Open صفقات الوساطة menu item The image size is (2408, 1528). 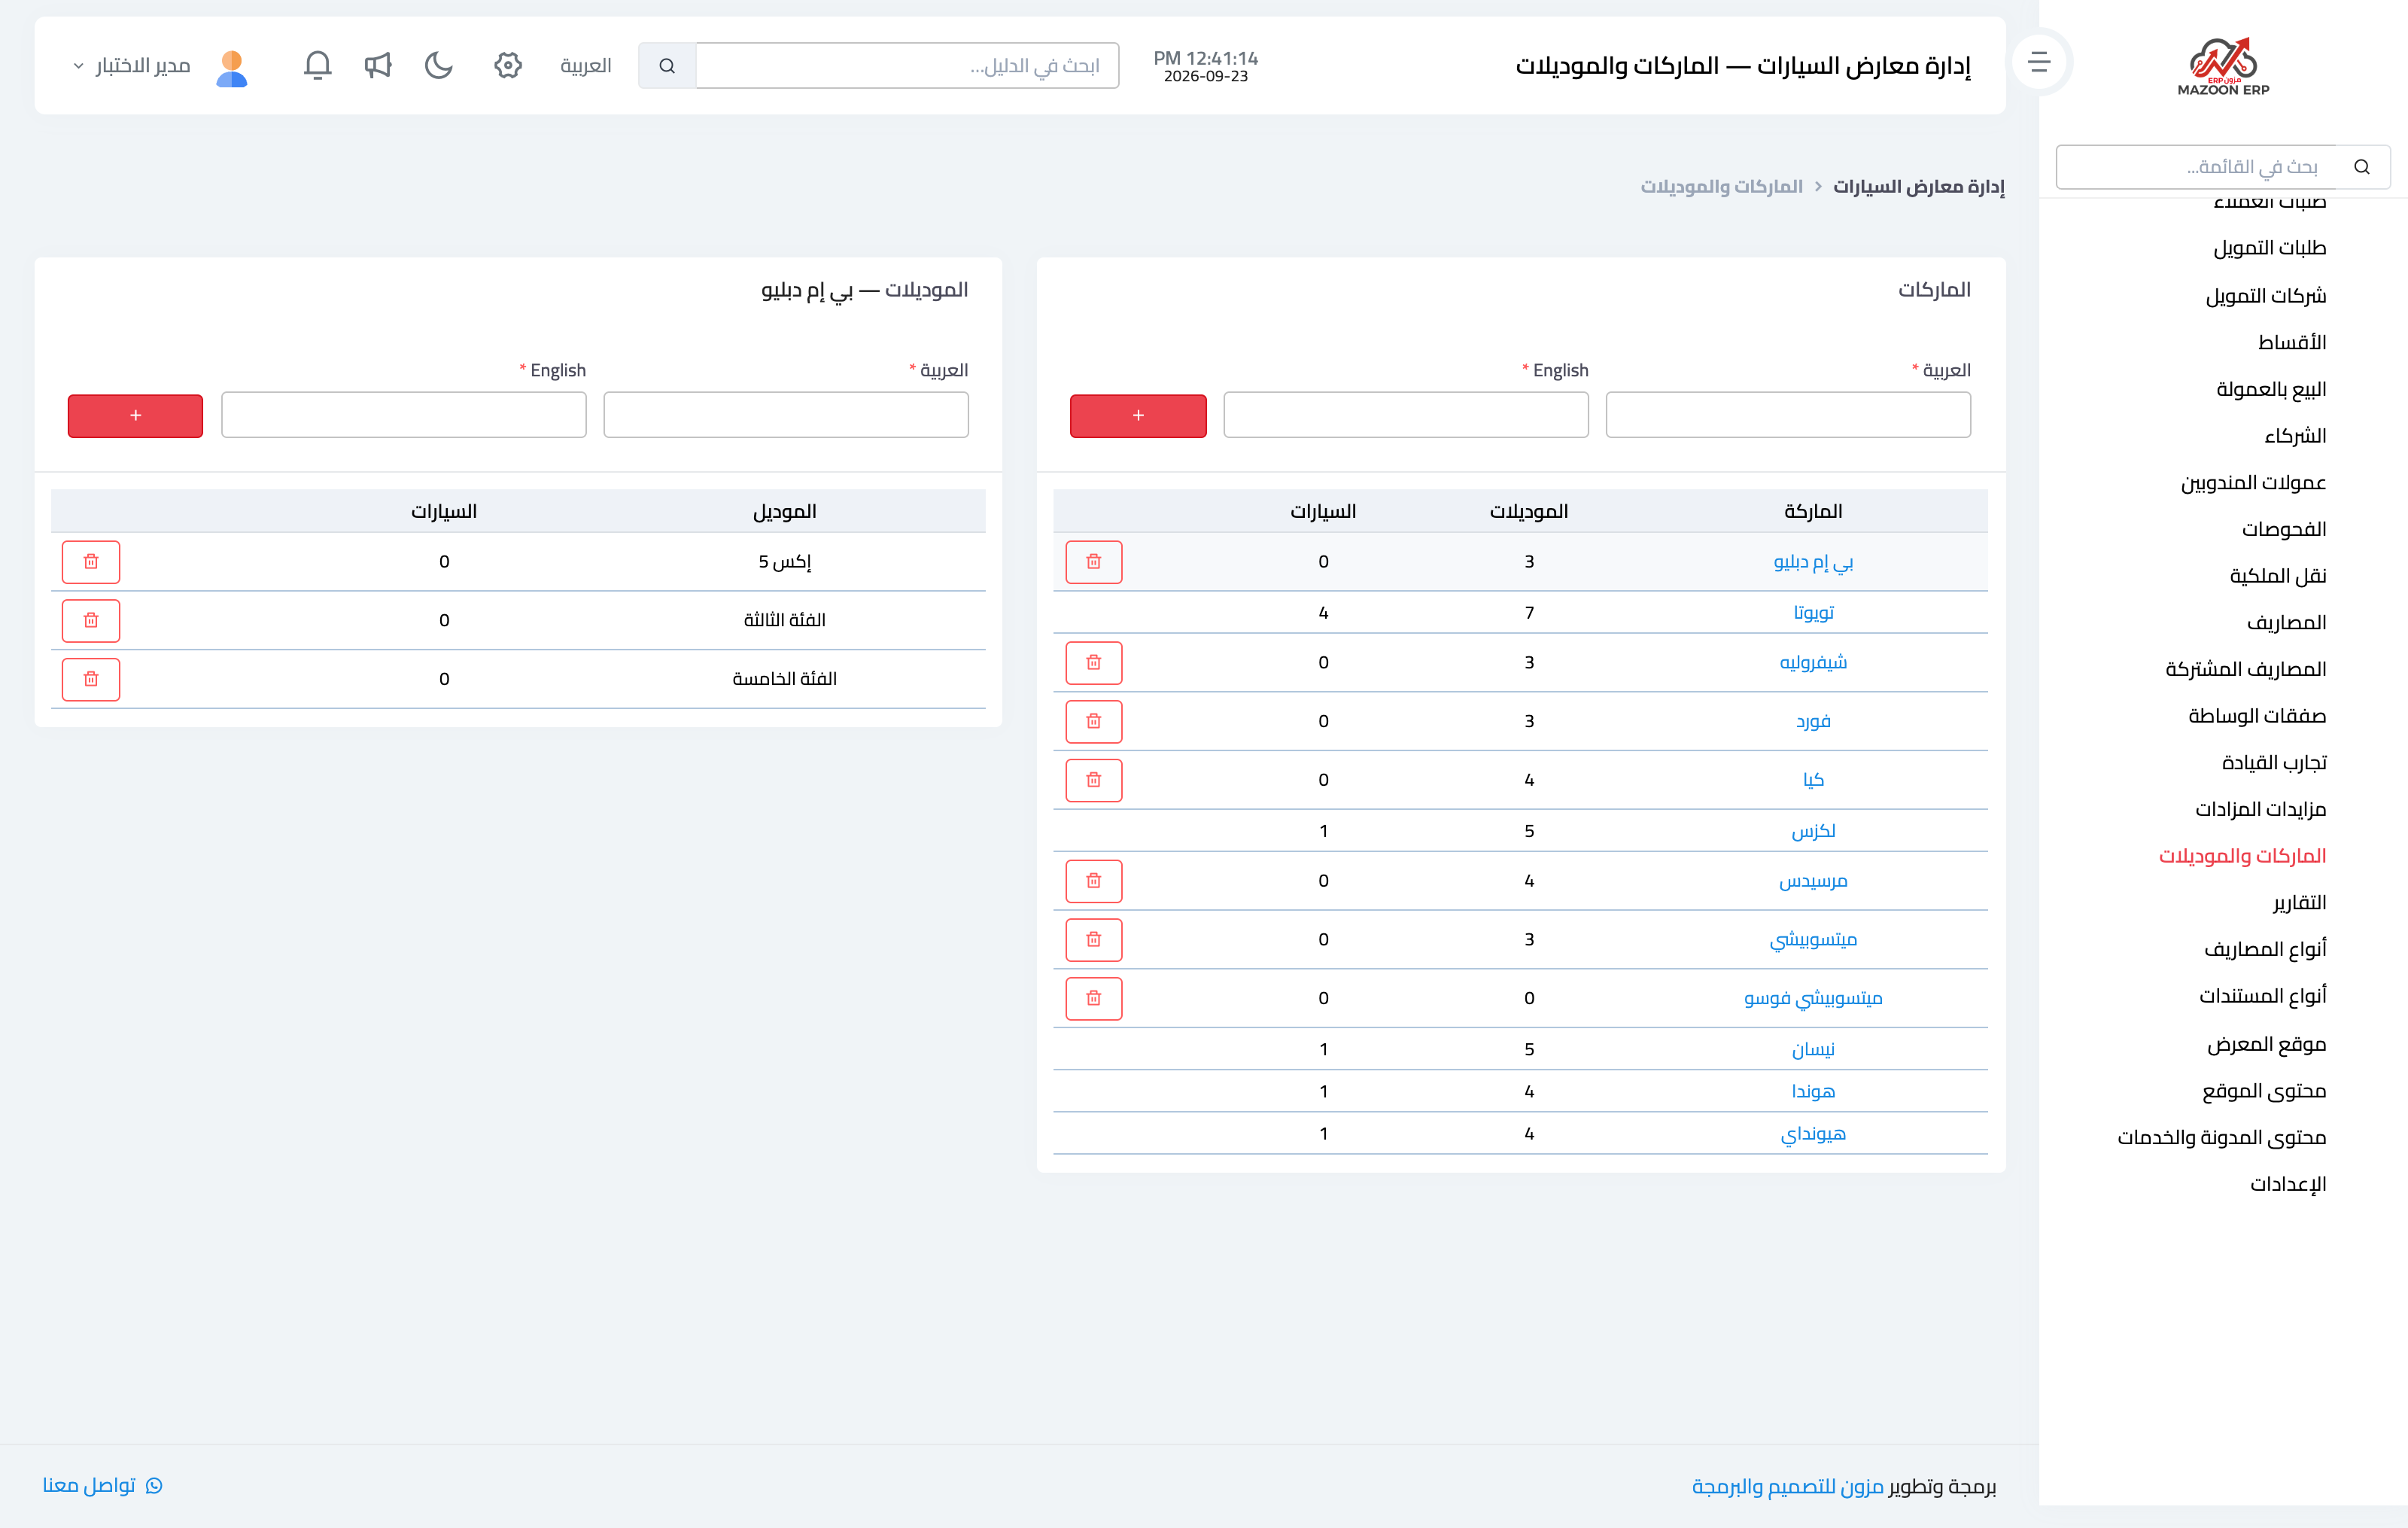tap(2257, 716)
